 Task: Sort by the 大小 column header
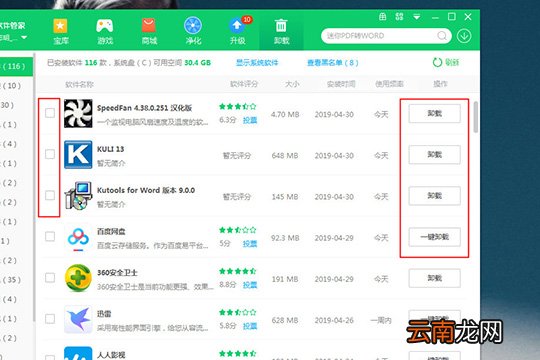[292, 84]
